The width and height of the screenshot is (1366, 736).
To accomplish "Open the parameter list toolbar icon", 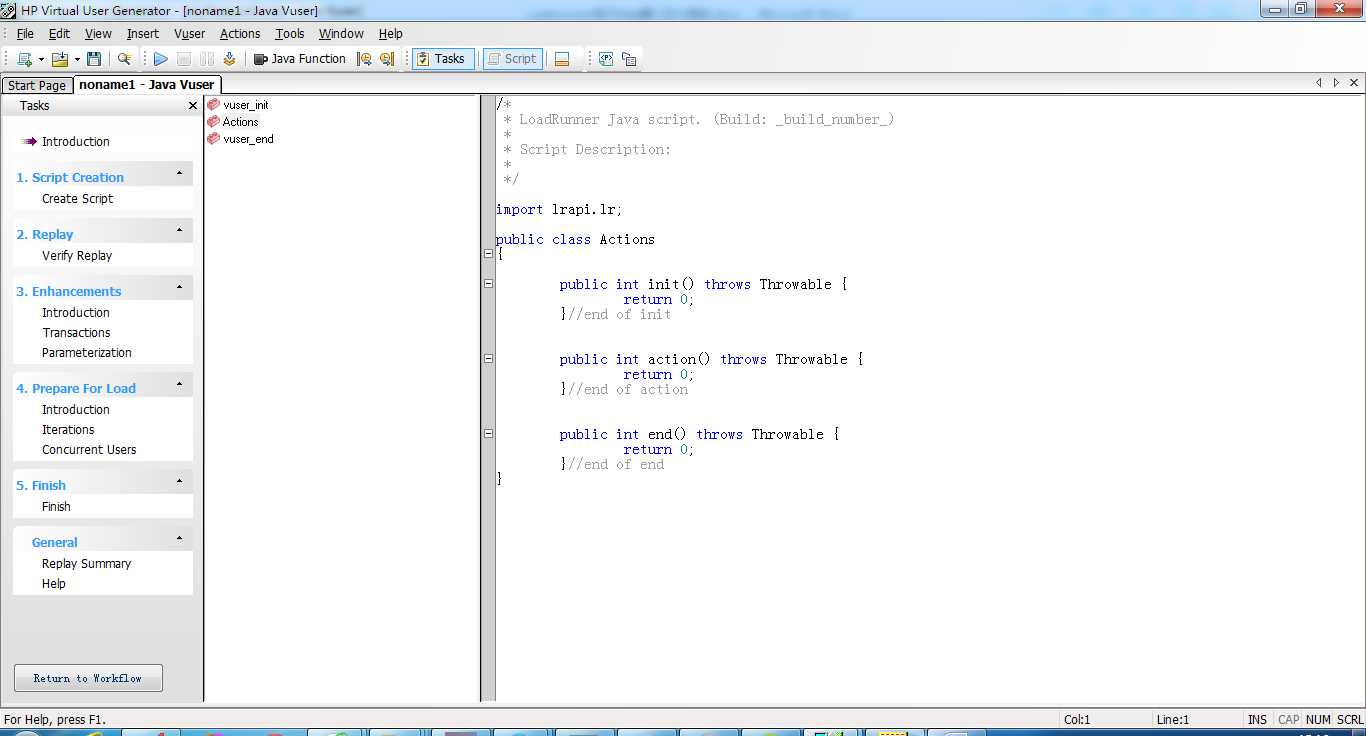I will pos(606,59).
